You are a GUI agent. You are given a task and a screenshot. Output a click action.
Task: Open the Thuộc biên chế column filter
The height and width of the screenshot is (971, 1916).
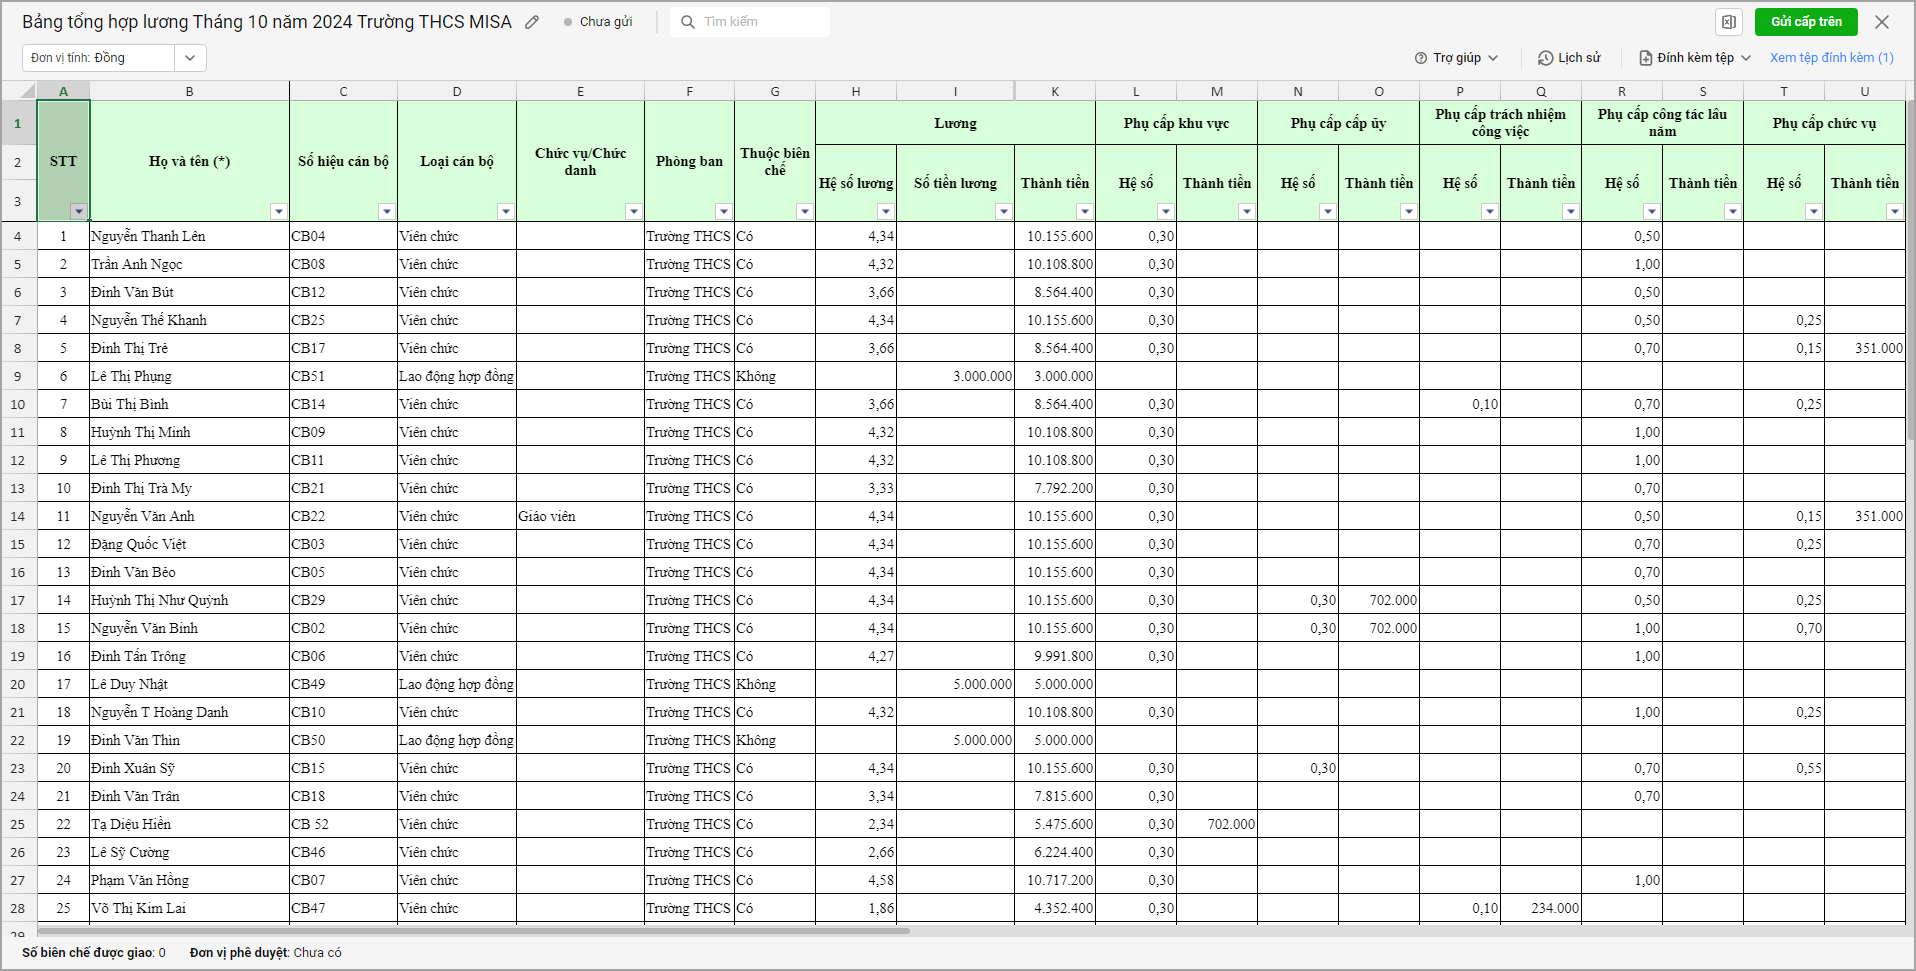[804, 211]
